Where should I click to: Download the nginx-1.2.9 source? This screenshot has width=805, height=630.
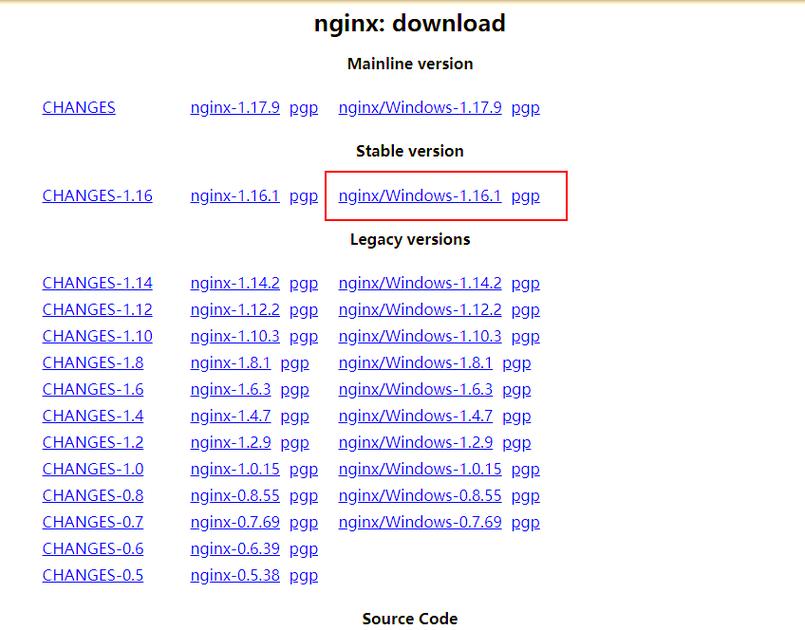pos(231,443)
